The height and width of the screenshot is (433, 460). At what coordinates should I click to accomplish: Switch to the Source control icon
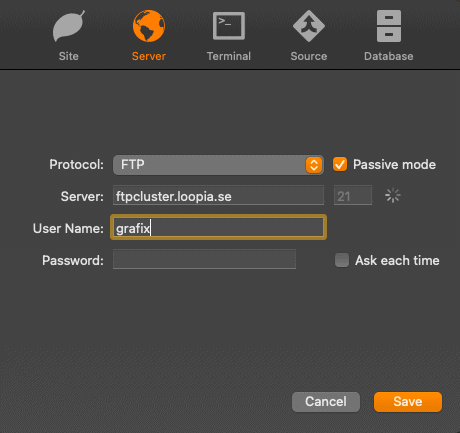309,26
